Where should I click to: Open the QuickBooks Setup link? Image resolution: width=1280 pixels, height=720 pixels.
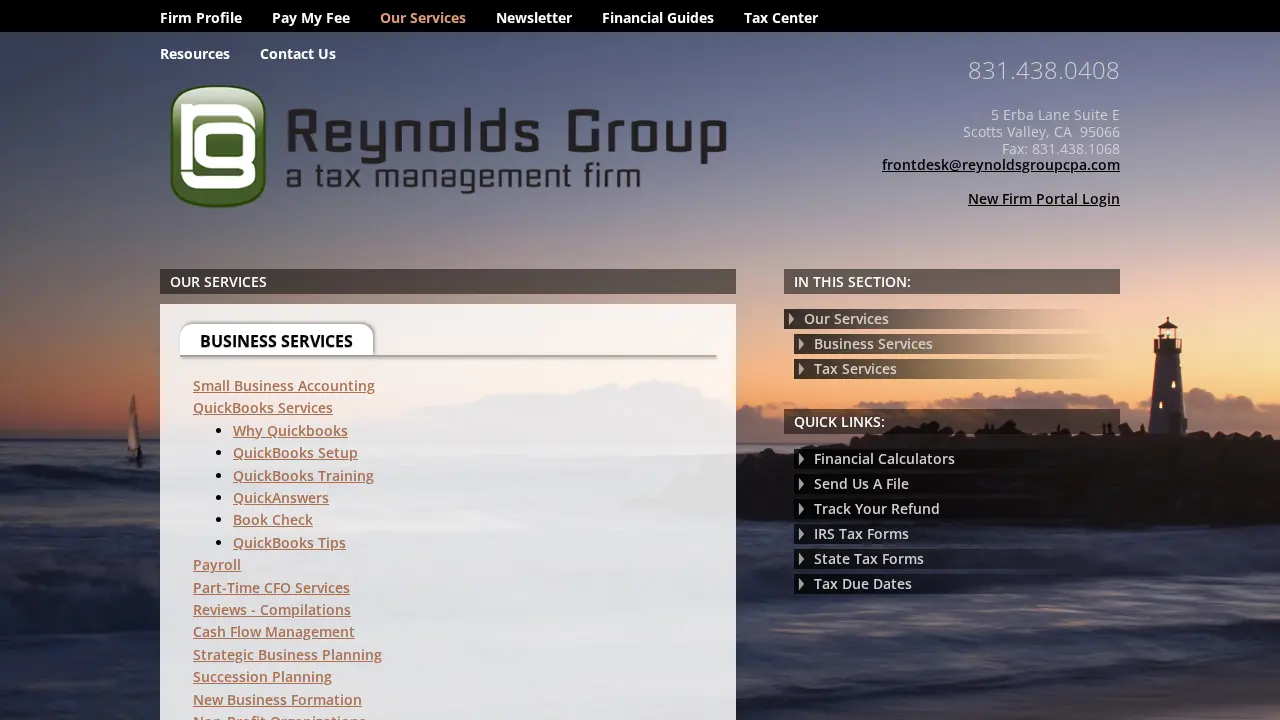click(295, 453)
